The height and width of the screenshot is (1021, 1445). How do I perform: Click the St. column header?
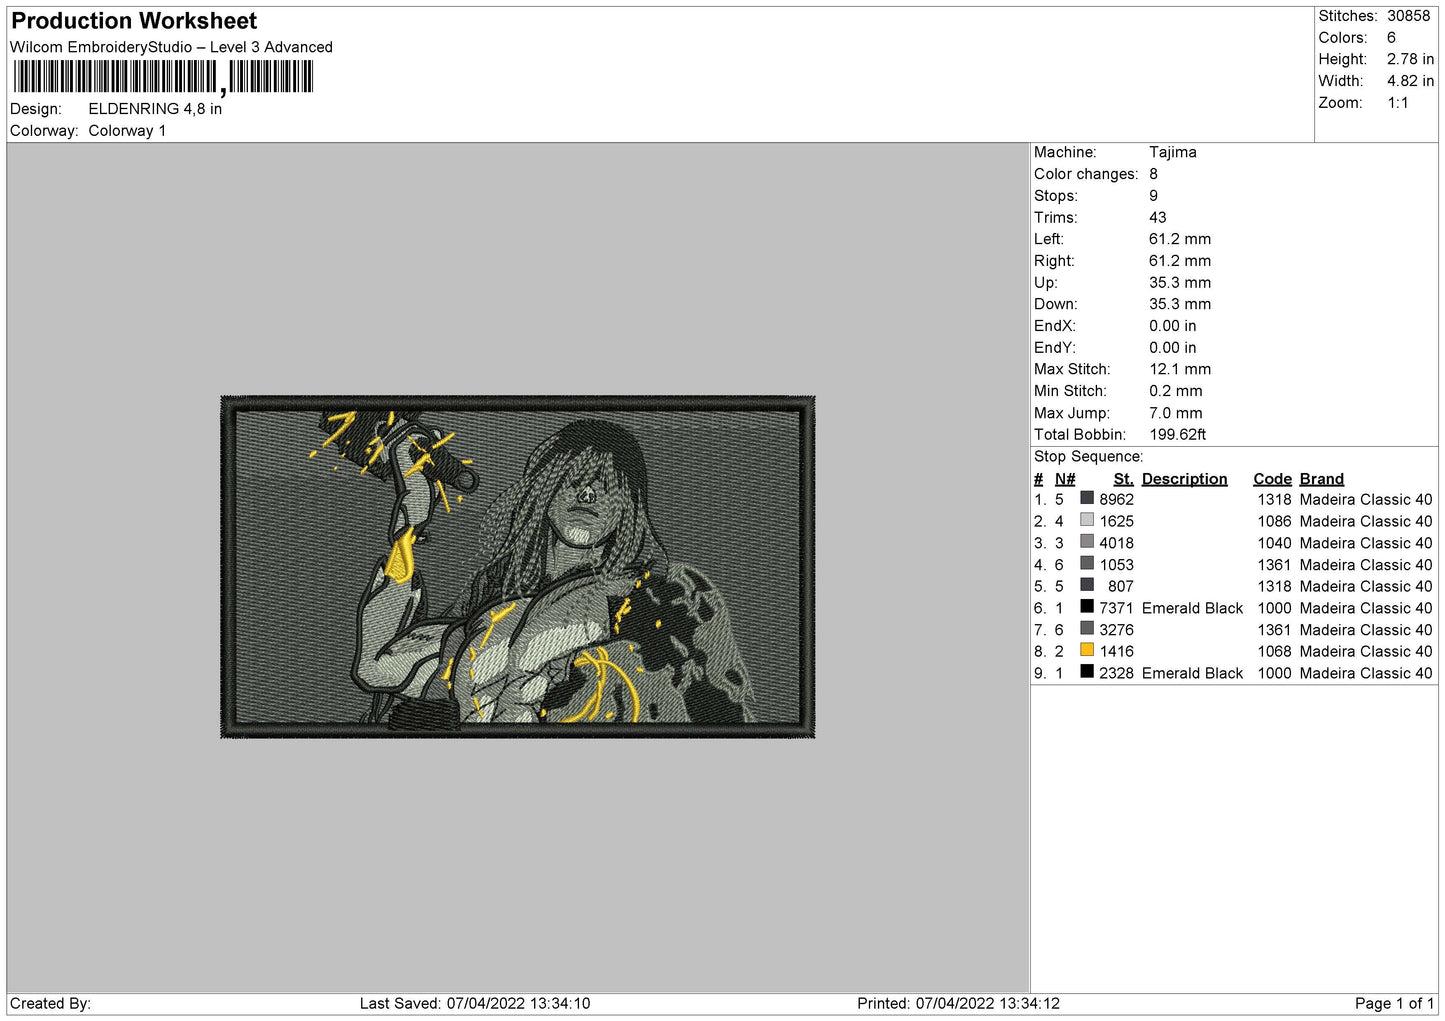[x=1123, y=479]
